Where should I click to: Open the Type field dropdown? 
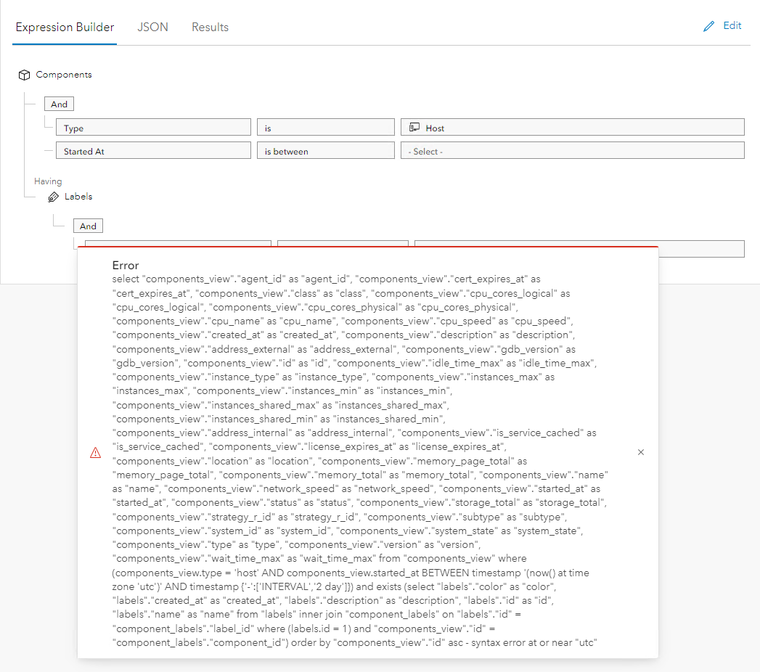coord(153,127)
